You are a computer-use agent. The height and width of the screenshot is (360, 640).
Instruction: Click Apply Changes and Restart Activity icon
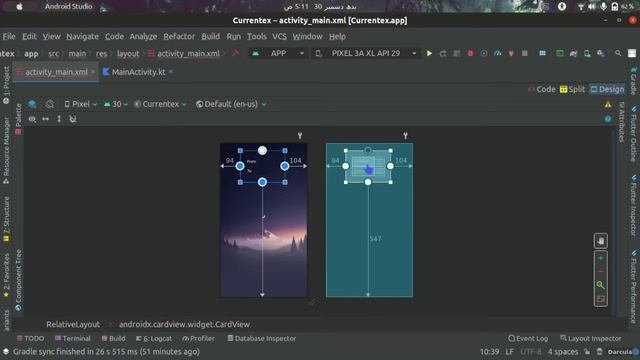point(443,53)
